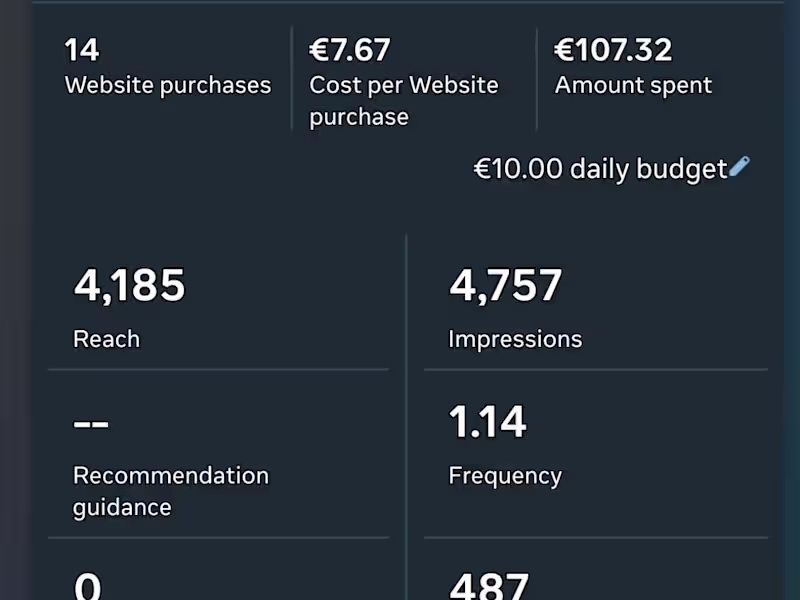Select the 4,185 reach number
Viewport: 800px width, 600px height.
pos(129,286)
